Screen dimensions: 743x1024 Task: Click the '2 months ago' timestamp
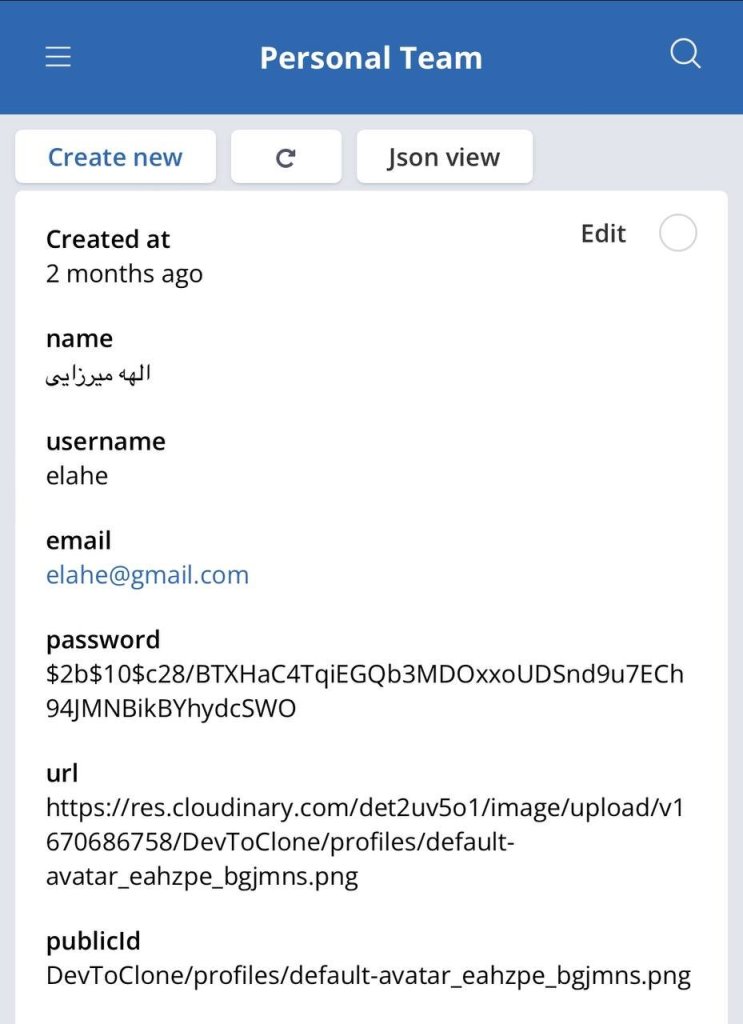pos(124,274)
